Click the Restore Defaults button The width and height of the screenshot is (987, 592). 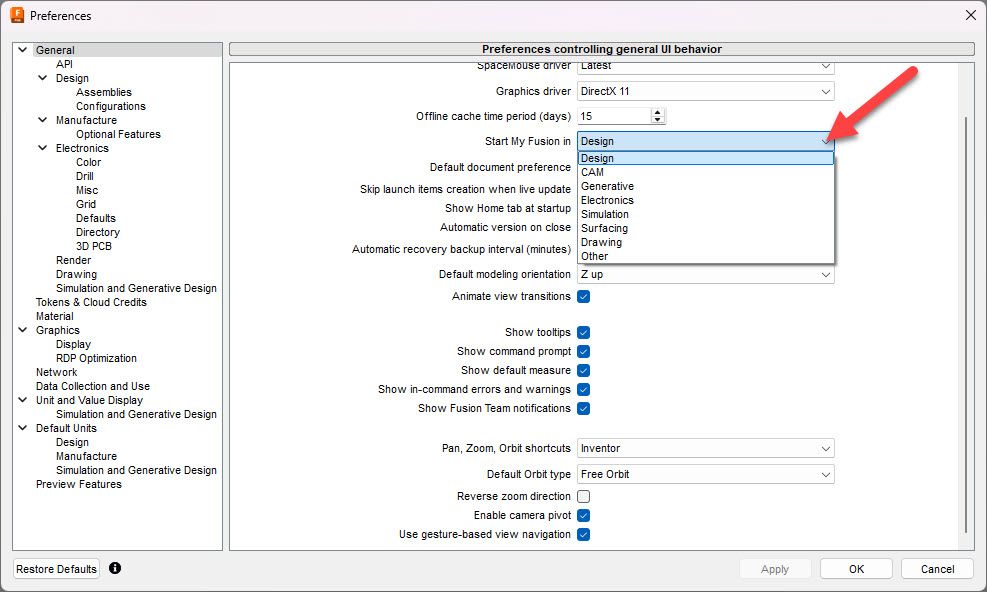pos(57,569)
